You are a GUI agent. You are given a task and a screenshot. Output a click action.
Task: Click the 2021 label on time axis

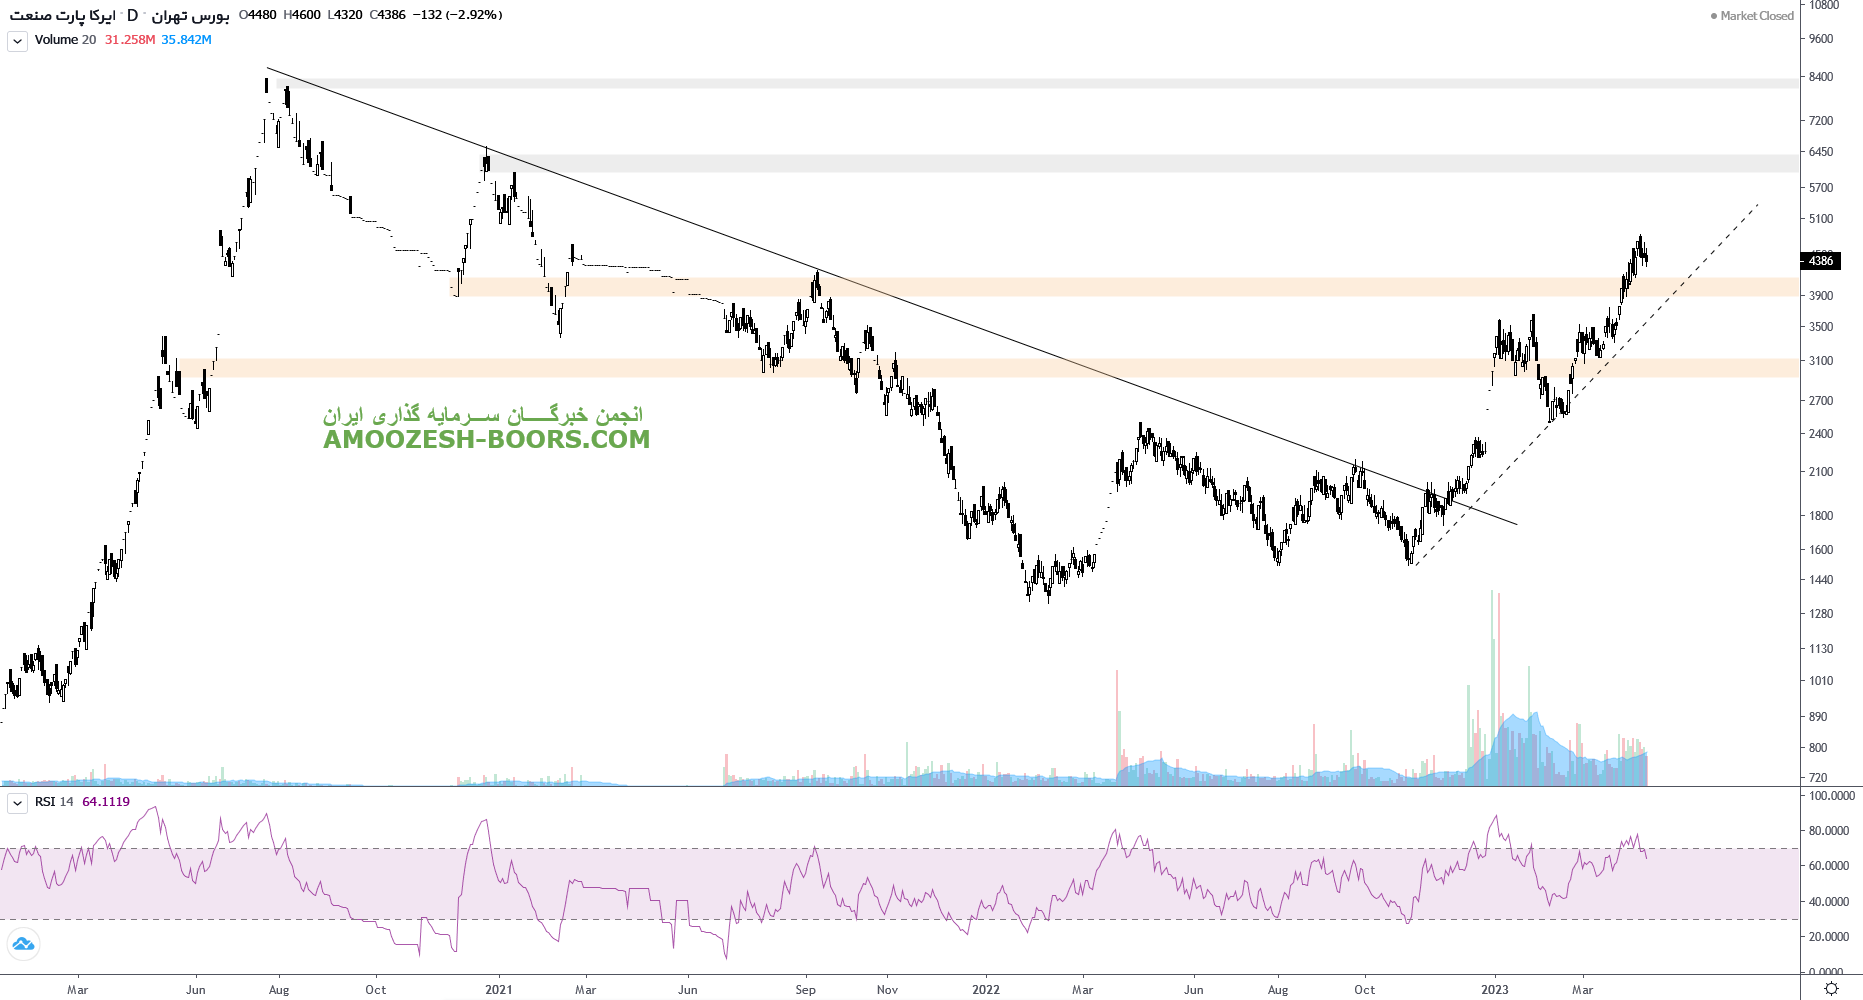(x=498, y=990)
